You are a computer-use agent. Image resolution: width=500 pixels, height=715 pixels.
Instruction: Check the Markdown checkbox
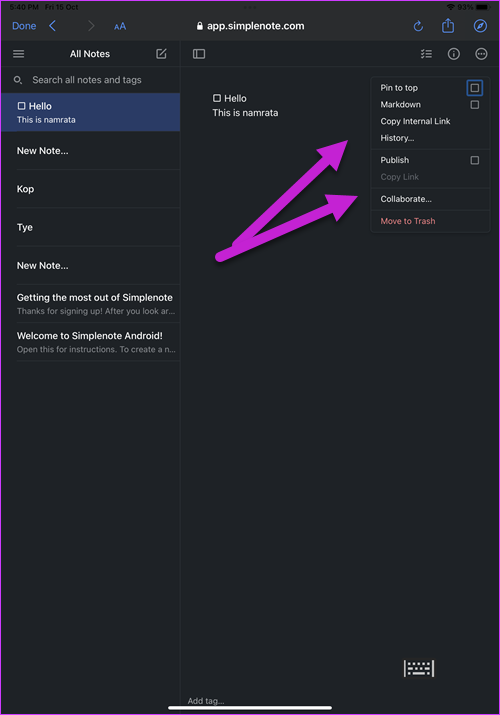(474, 105)
